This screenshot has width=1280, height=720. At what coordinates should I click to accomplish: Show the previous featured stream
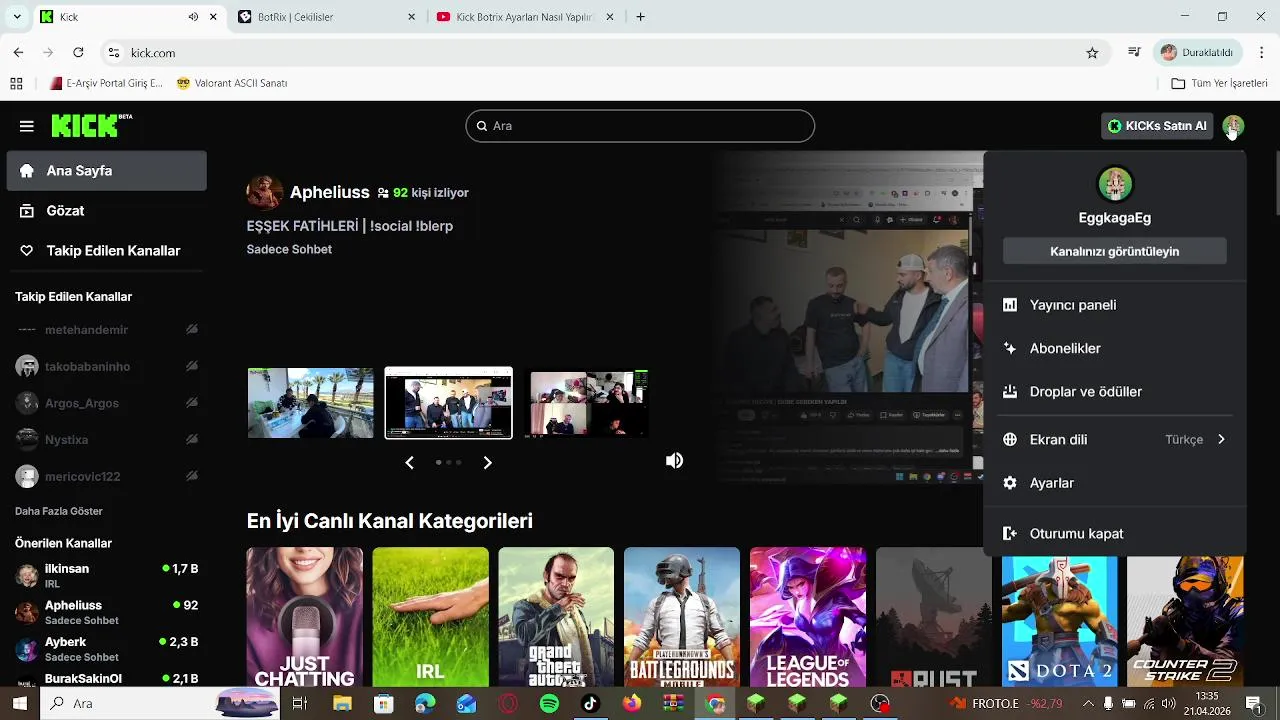tap(409, 462)
